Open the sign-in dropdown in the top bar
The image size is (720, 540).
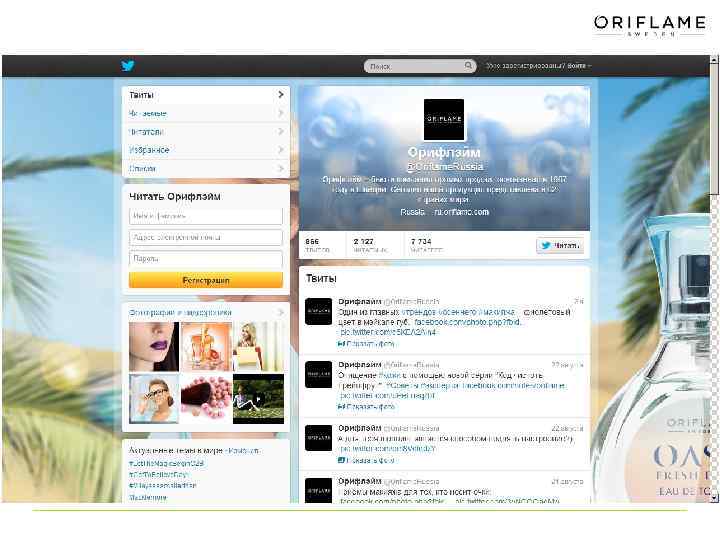(x=539, y=66)
